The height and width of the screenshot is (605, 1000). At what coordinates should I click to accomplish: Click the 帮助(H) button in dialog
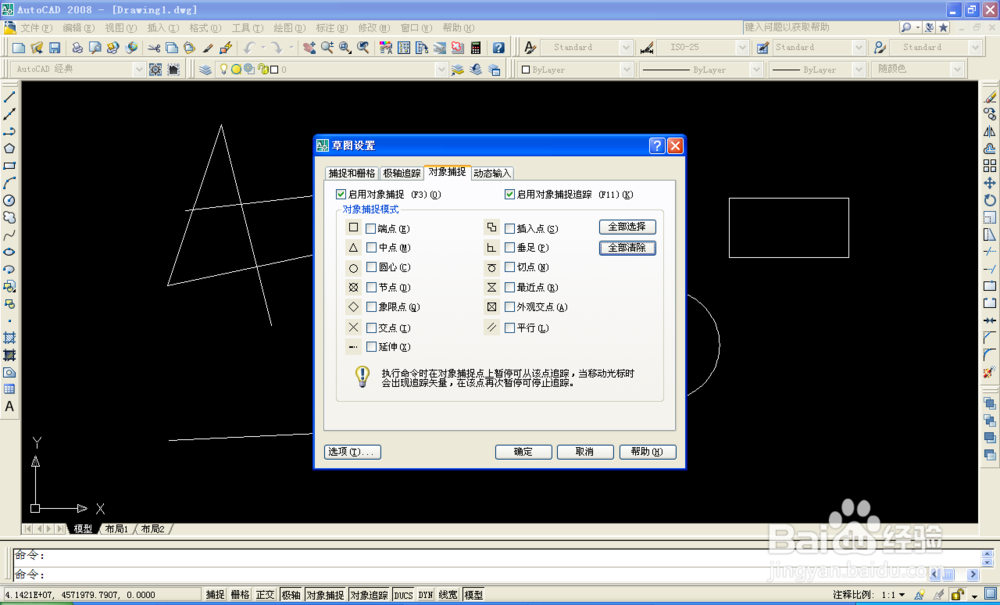coord(647,452)
